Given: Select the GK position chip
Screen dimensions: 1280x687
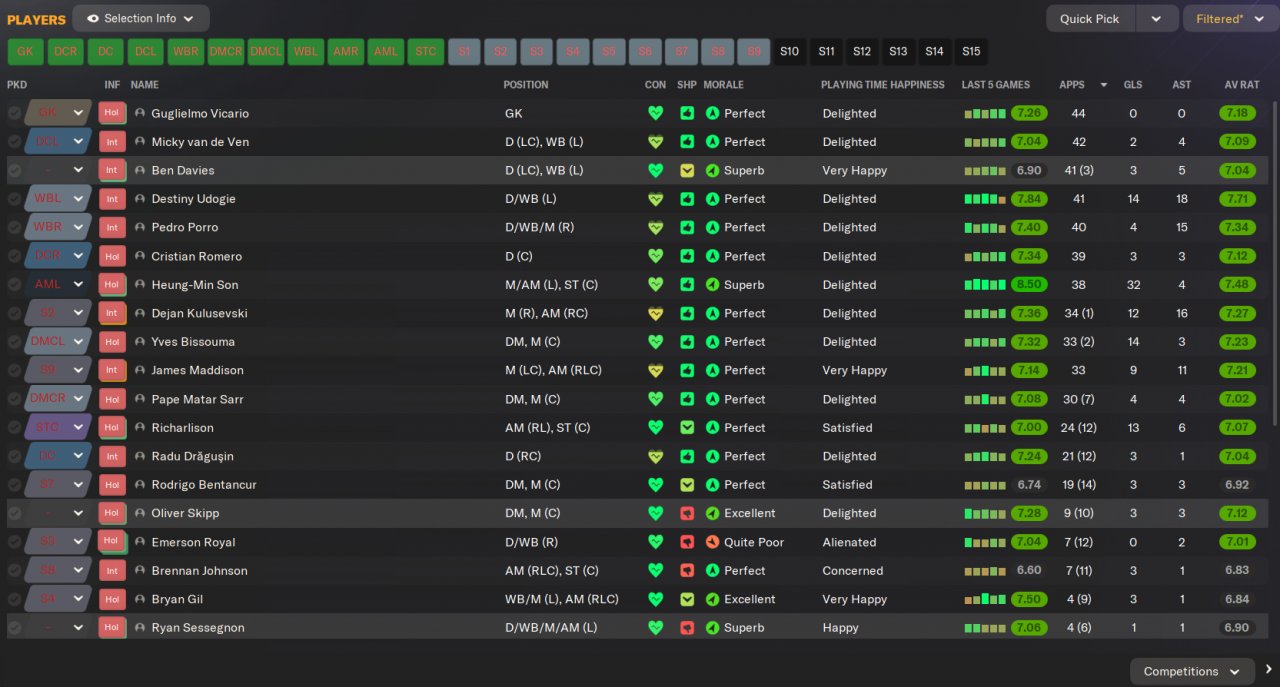Looking at the screenshot, I should coord(25,51).
